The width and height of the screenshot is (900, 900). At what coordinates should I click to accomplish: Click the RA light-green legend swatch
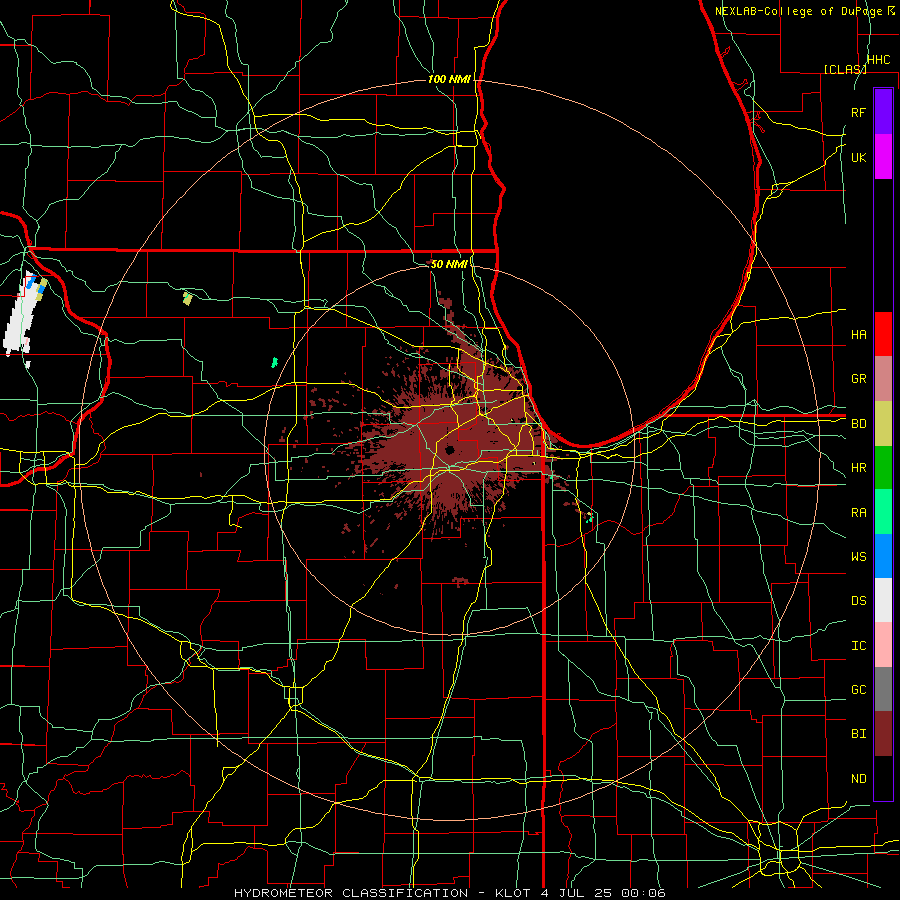[x=883, y=512]
